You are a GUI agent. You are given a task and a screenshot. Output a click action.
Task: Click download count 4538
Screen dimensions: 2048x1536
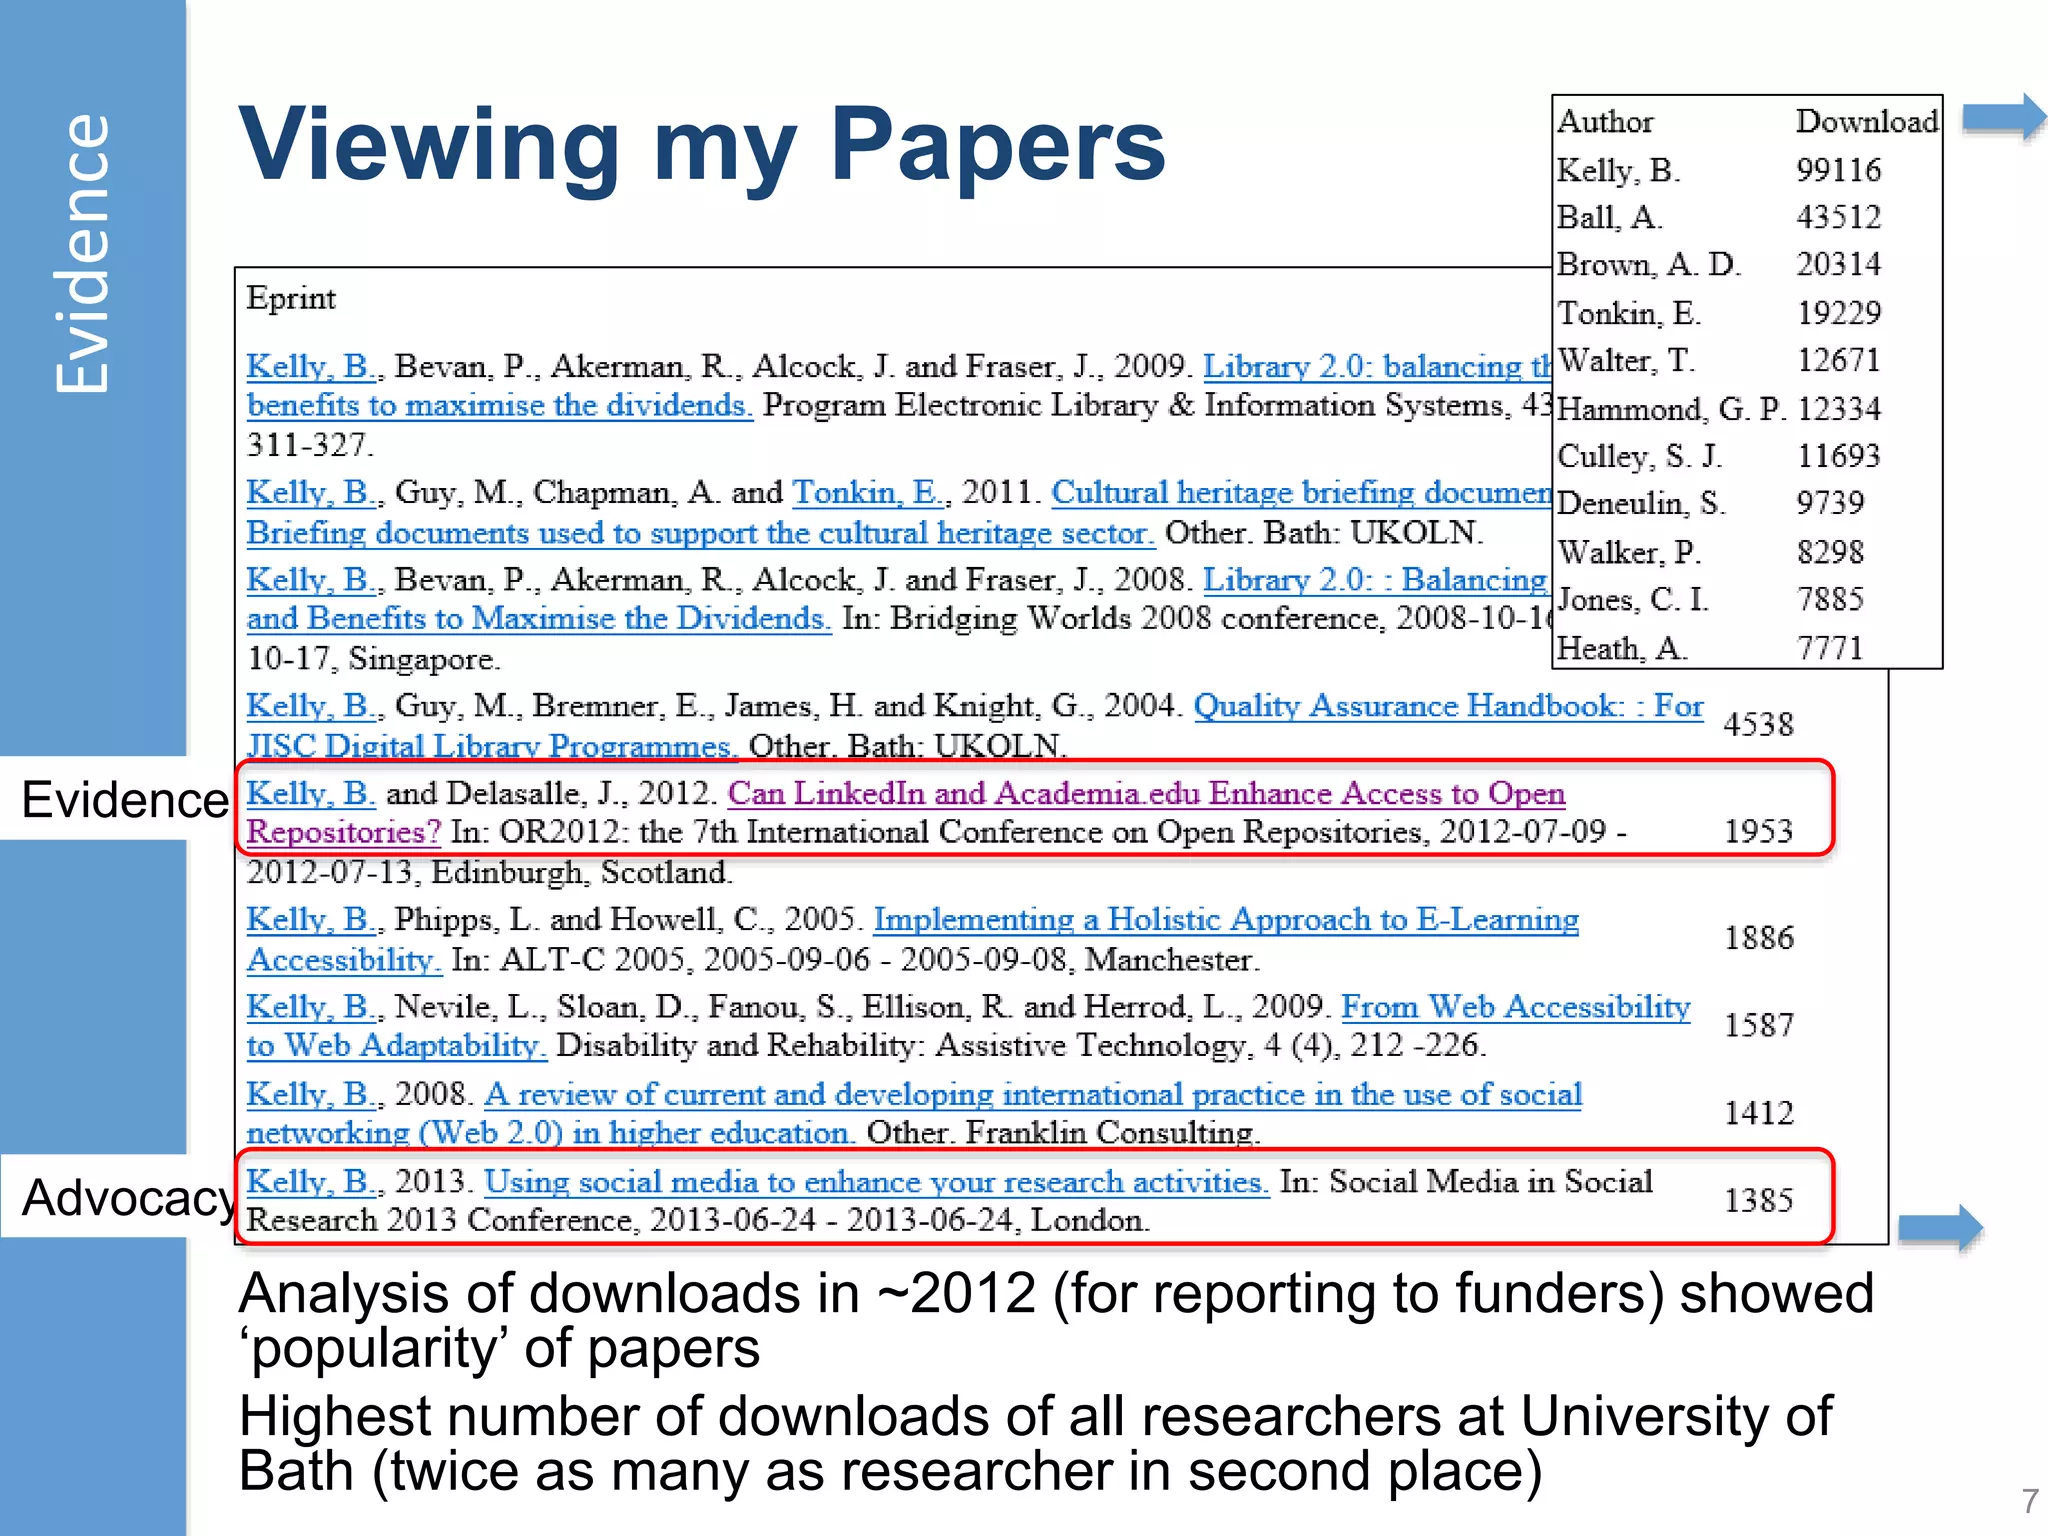pos(1759,724)
